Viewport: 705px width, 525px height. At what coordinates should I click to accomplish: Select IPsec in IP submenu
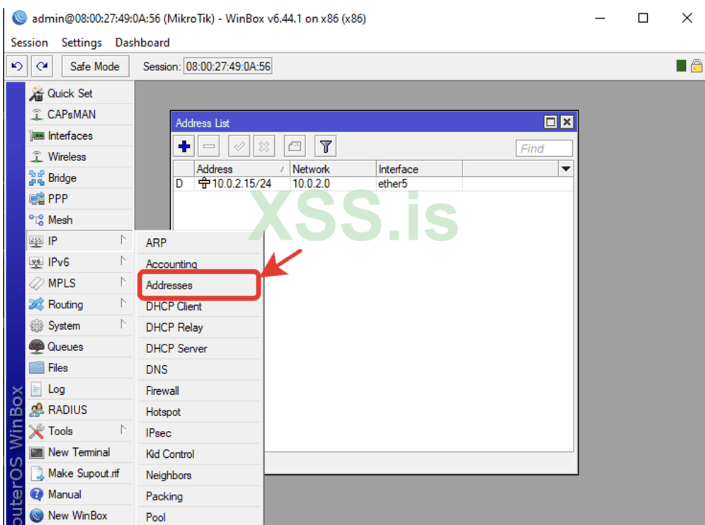pyautogui.click(x=199, y=433)
